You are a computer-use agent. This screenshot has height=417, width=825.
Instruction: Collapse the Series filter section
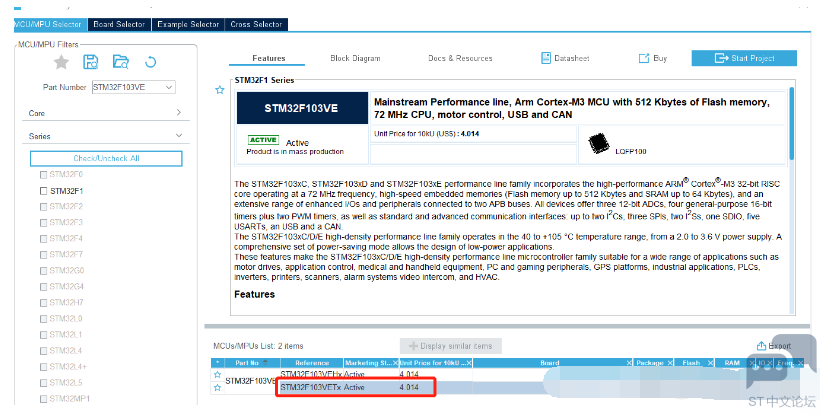tap(179, 136)
